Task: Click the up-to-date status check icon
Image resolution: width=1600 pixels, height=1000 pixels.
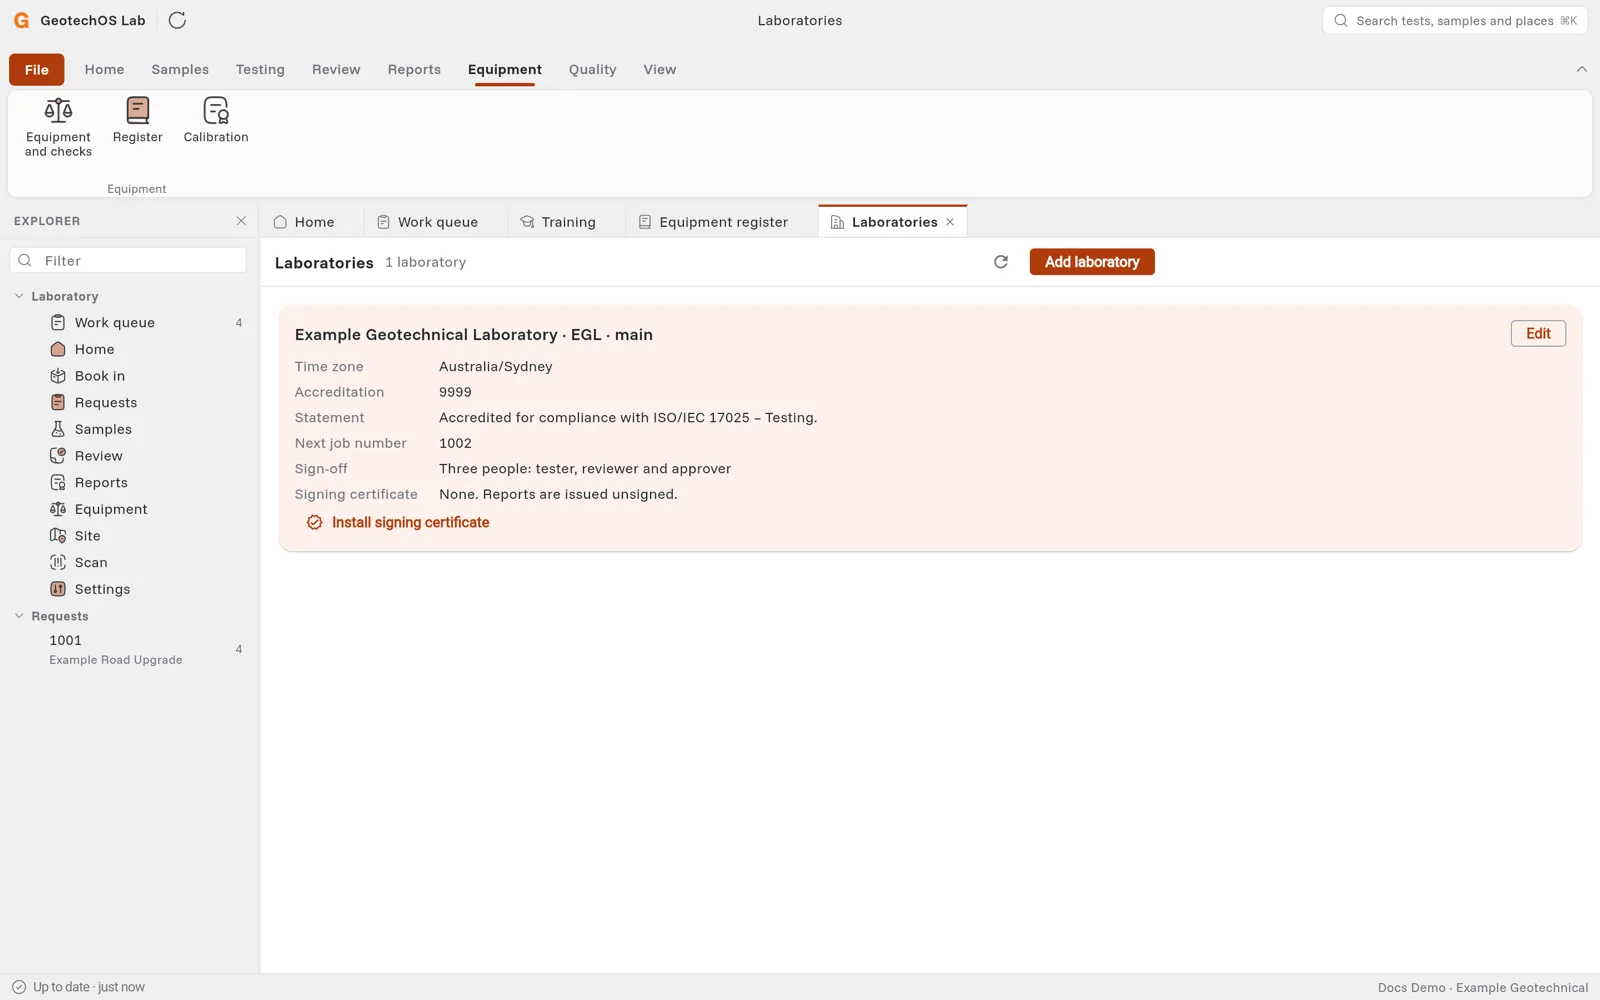Action: tap(19, 987)
